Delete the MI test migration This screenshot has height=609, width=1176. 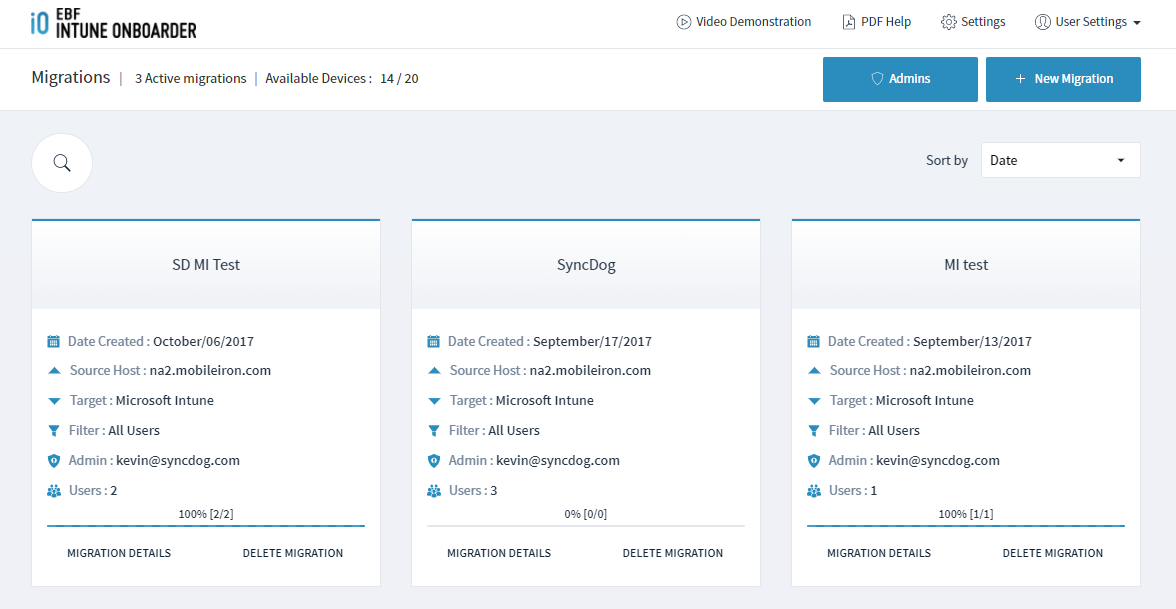click(x=1053, y=553)
